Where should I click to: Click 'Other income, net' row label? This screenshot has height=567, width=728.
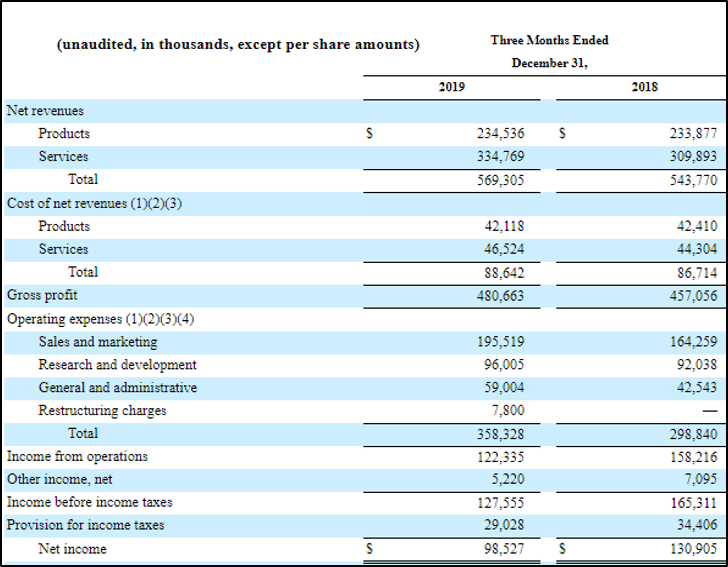[x=59, y=479]
